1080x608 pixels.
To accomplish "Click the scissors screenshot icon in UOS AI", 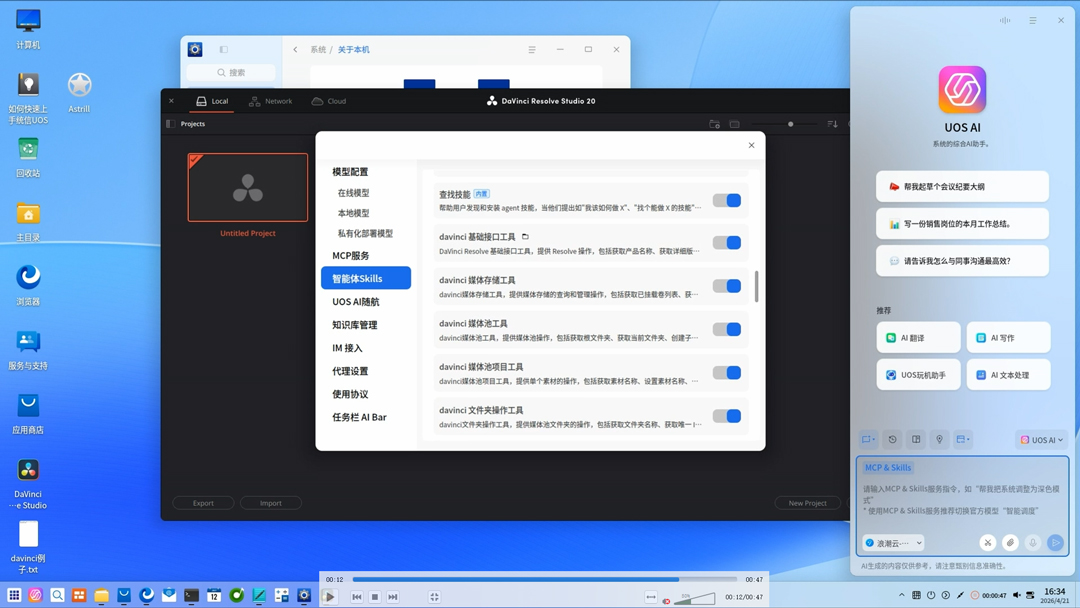I will pos(987,543).
